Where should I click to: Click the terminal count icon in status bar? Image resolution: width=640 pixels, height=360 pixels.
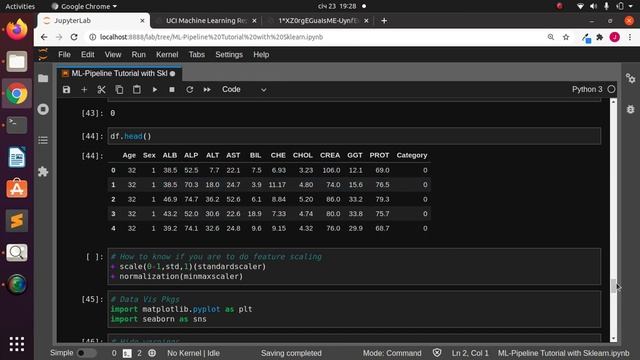click(127, 353)
